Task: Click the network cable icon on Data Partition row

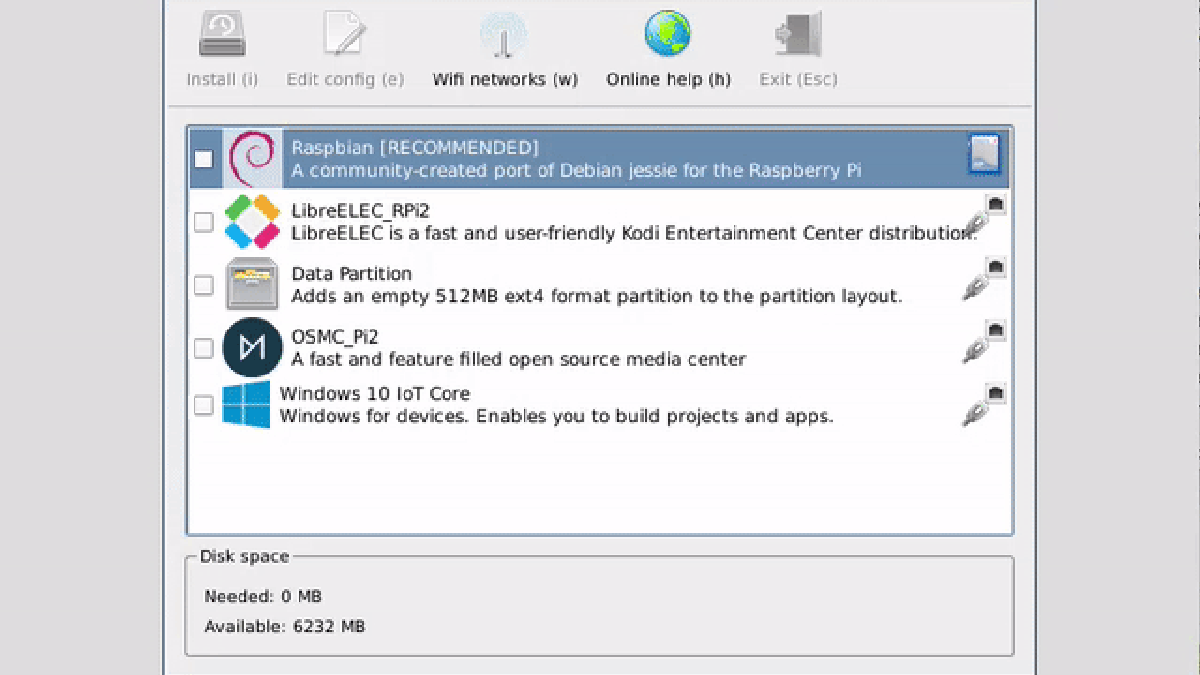Action: (984, 281)
